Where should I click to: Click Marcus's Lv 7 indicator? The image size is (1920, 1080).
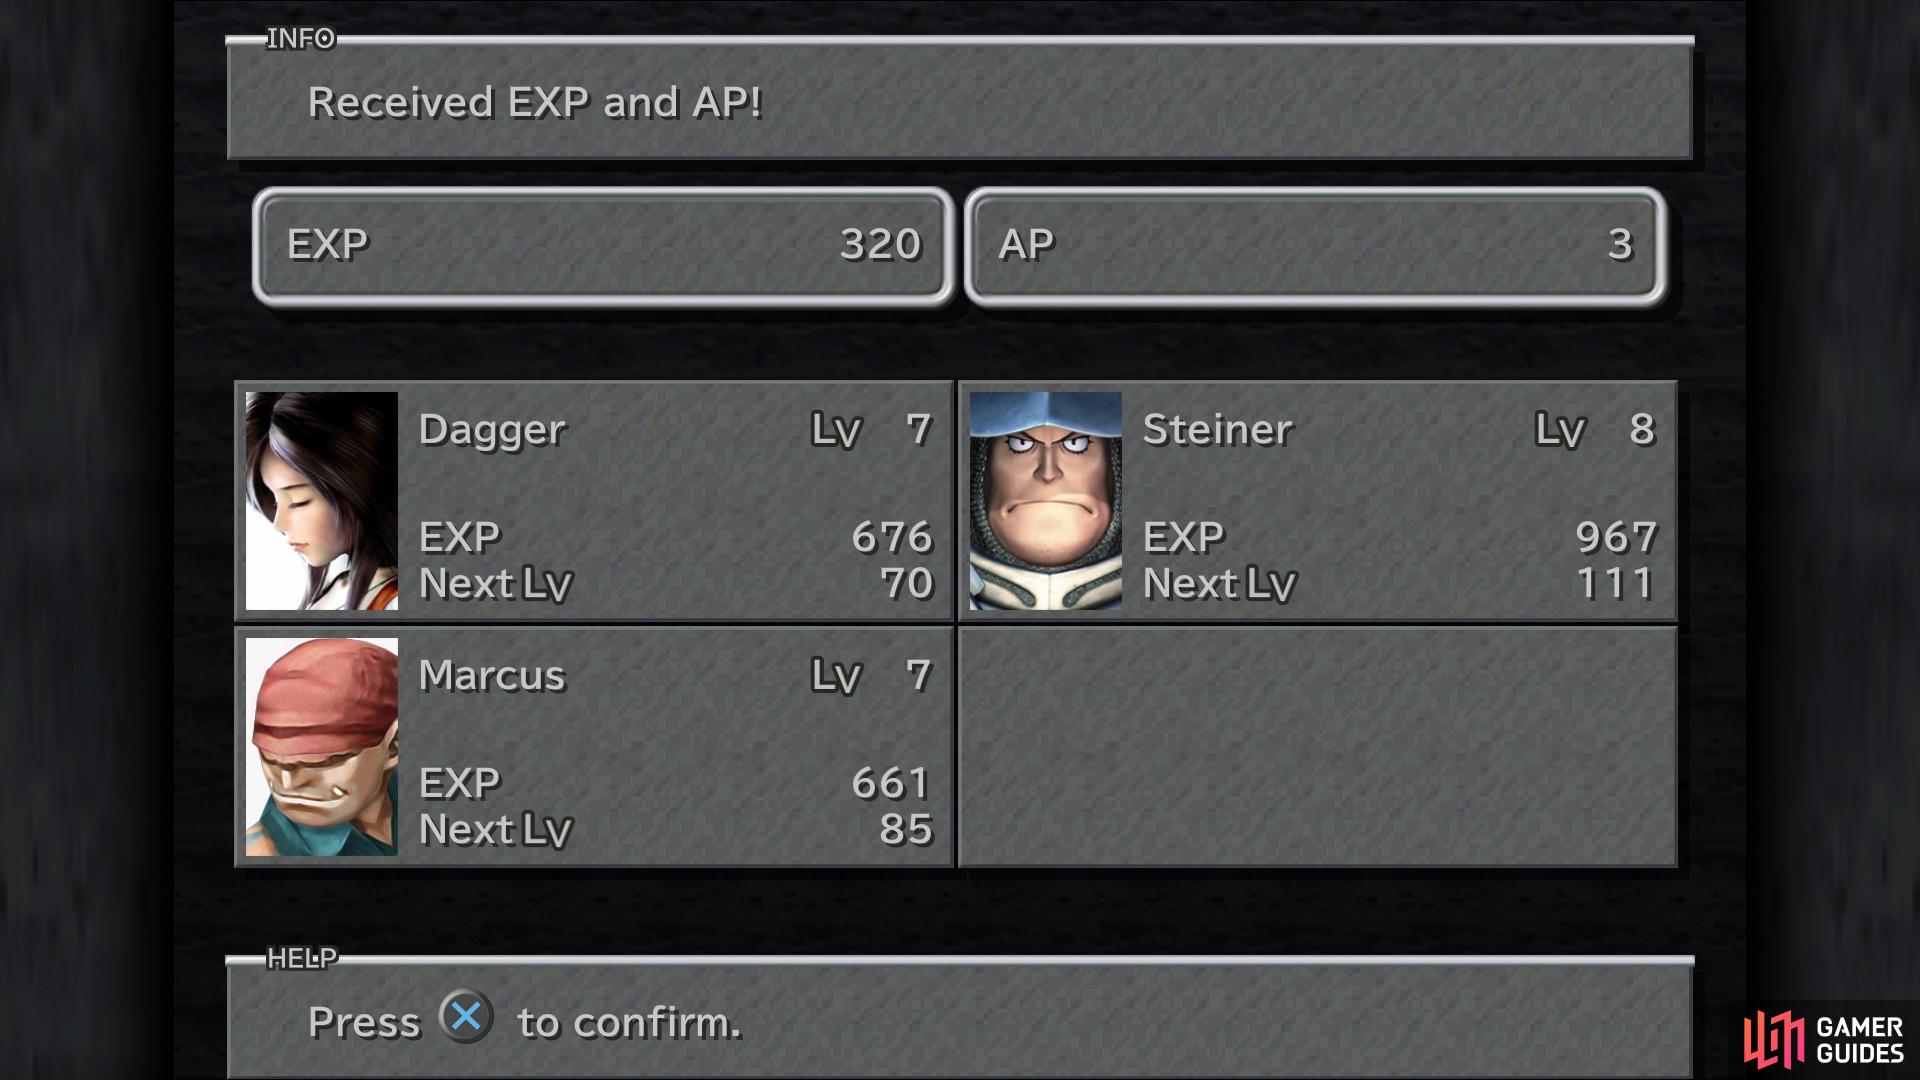(872, 676)
